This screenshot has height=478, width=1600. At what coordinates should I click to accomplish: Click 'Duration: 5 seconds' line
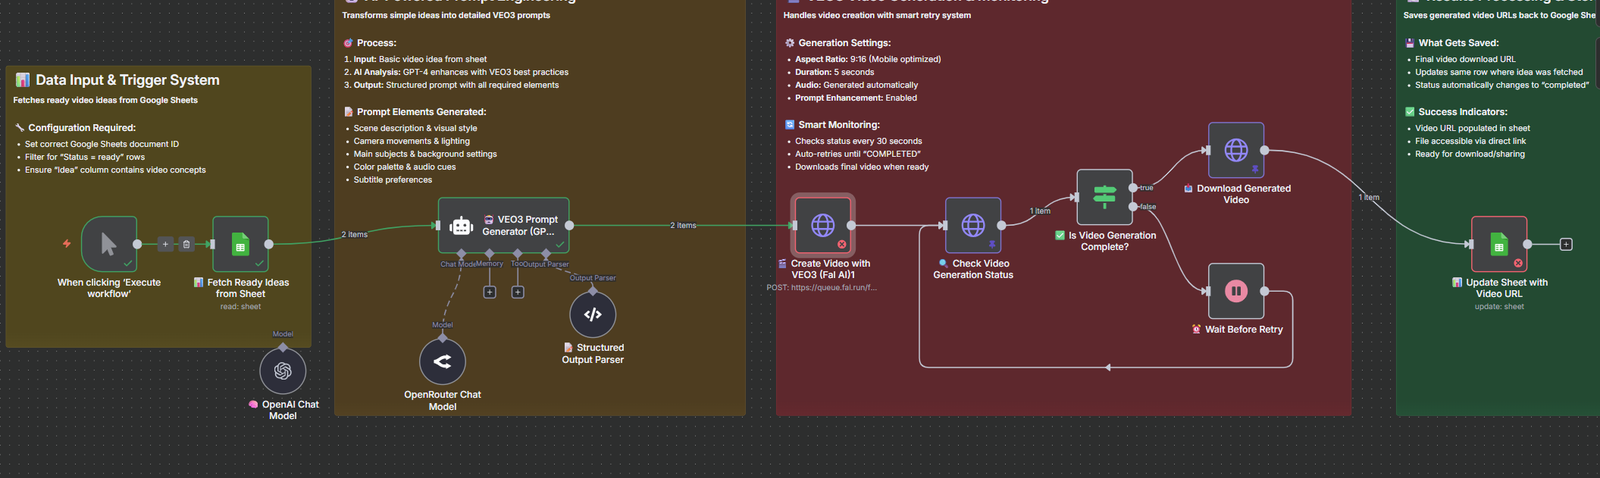(834, 72)
